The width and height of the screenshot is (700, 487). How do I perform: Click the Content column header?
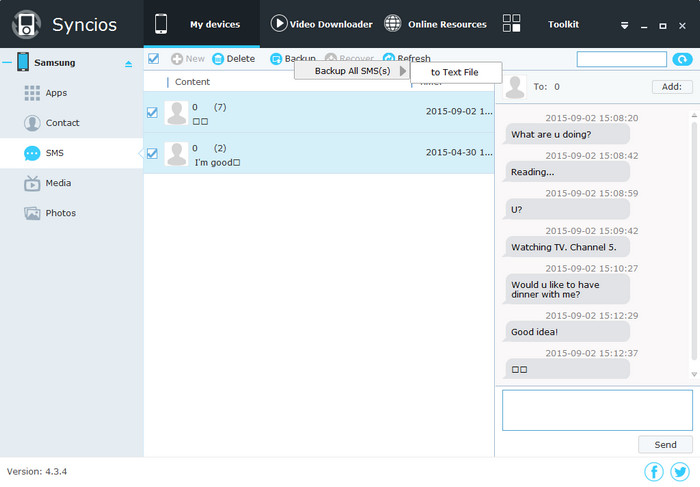point(192,82)
